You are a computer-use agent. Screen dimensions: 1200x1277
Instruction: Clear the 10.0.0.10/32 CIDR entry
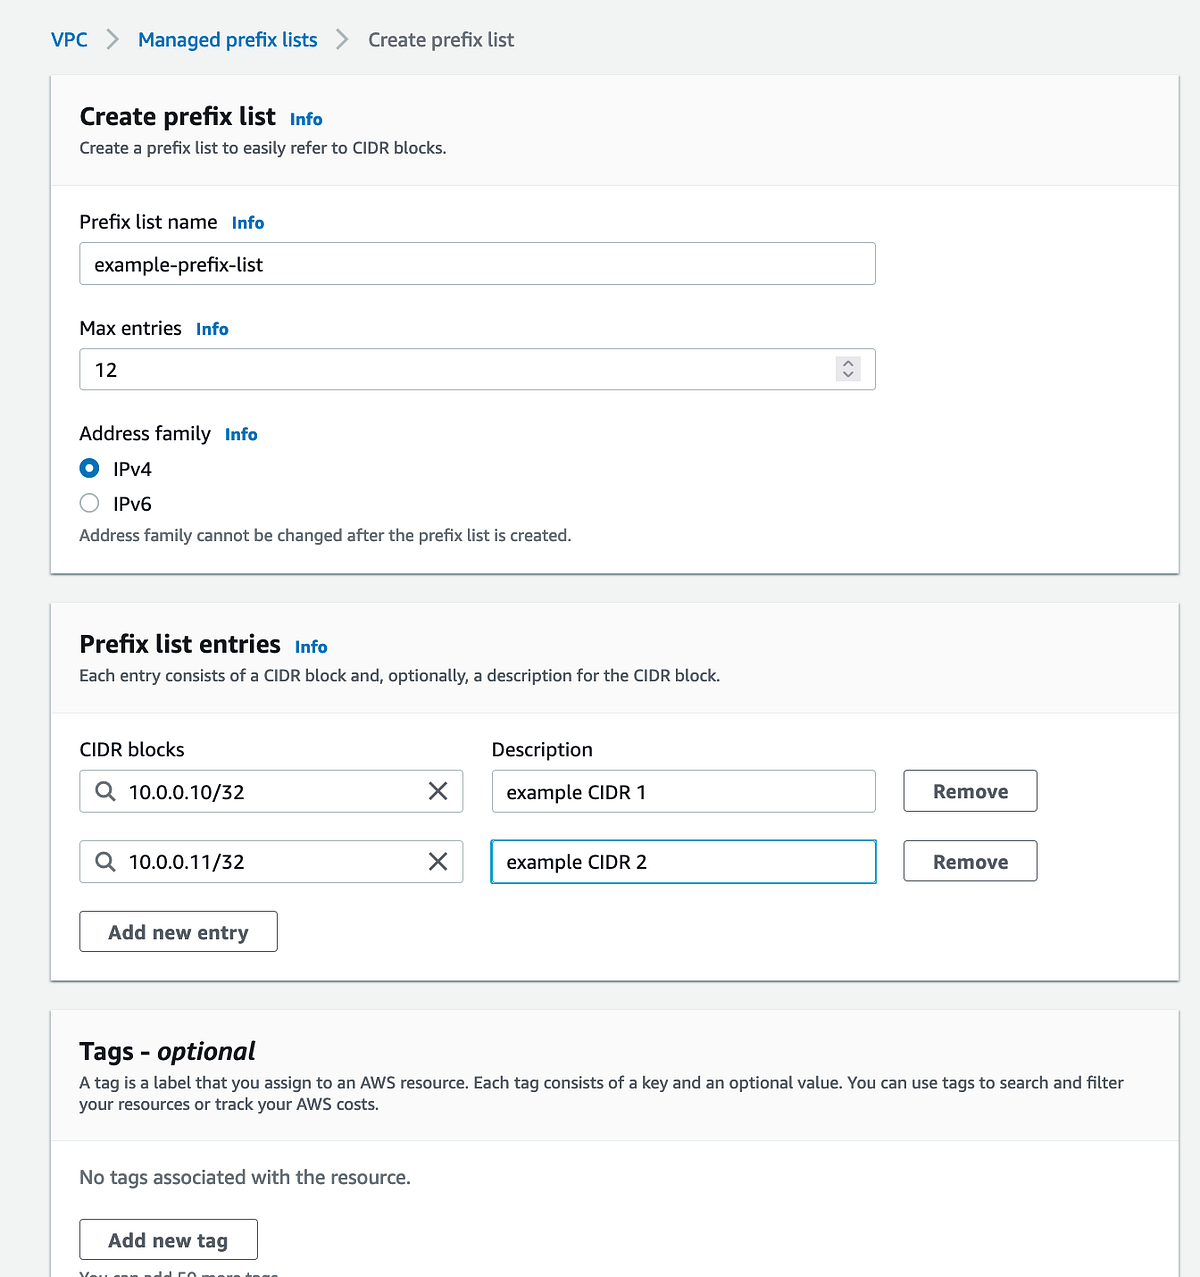point(437,791)
